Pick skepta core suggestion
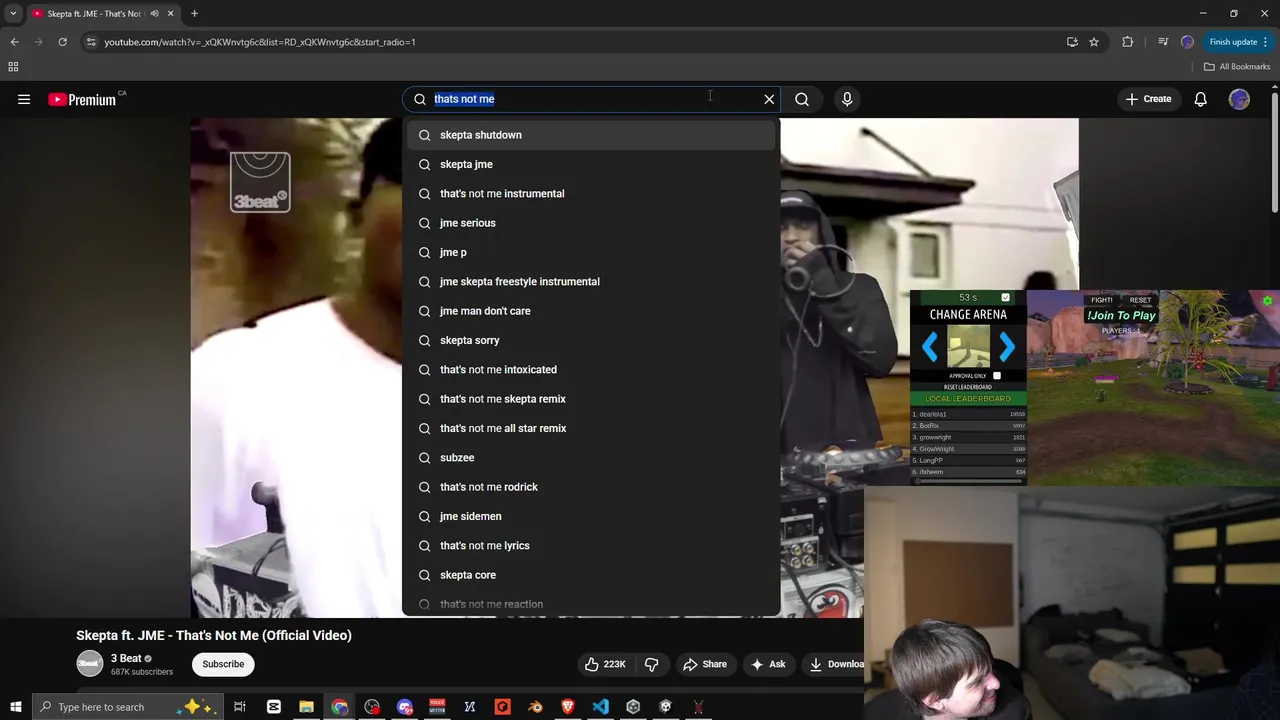 (x=591, y=575)
